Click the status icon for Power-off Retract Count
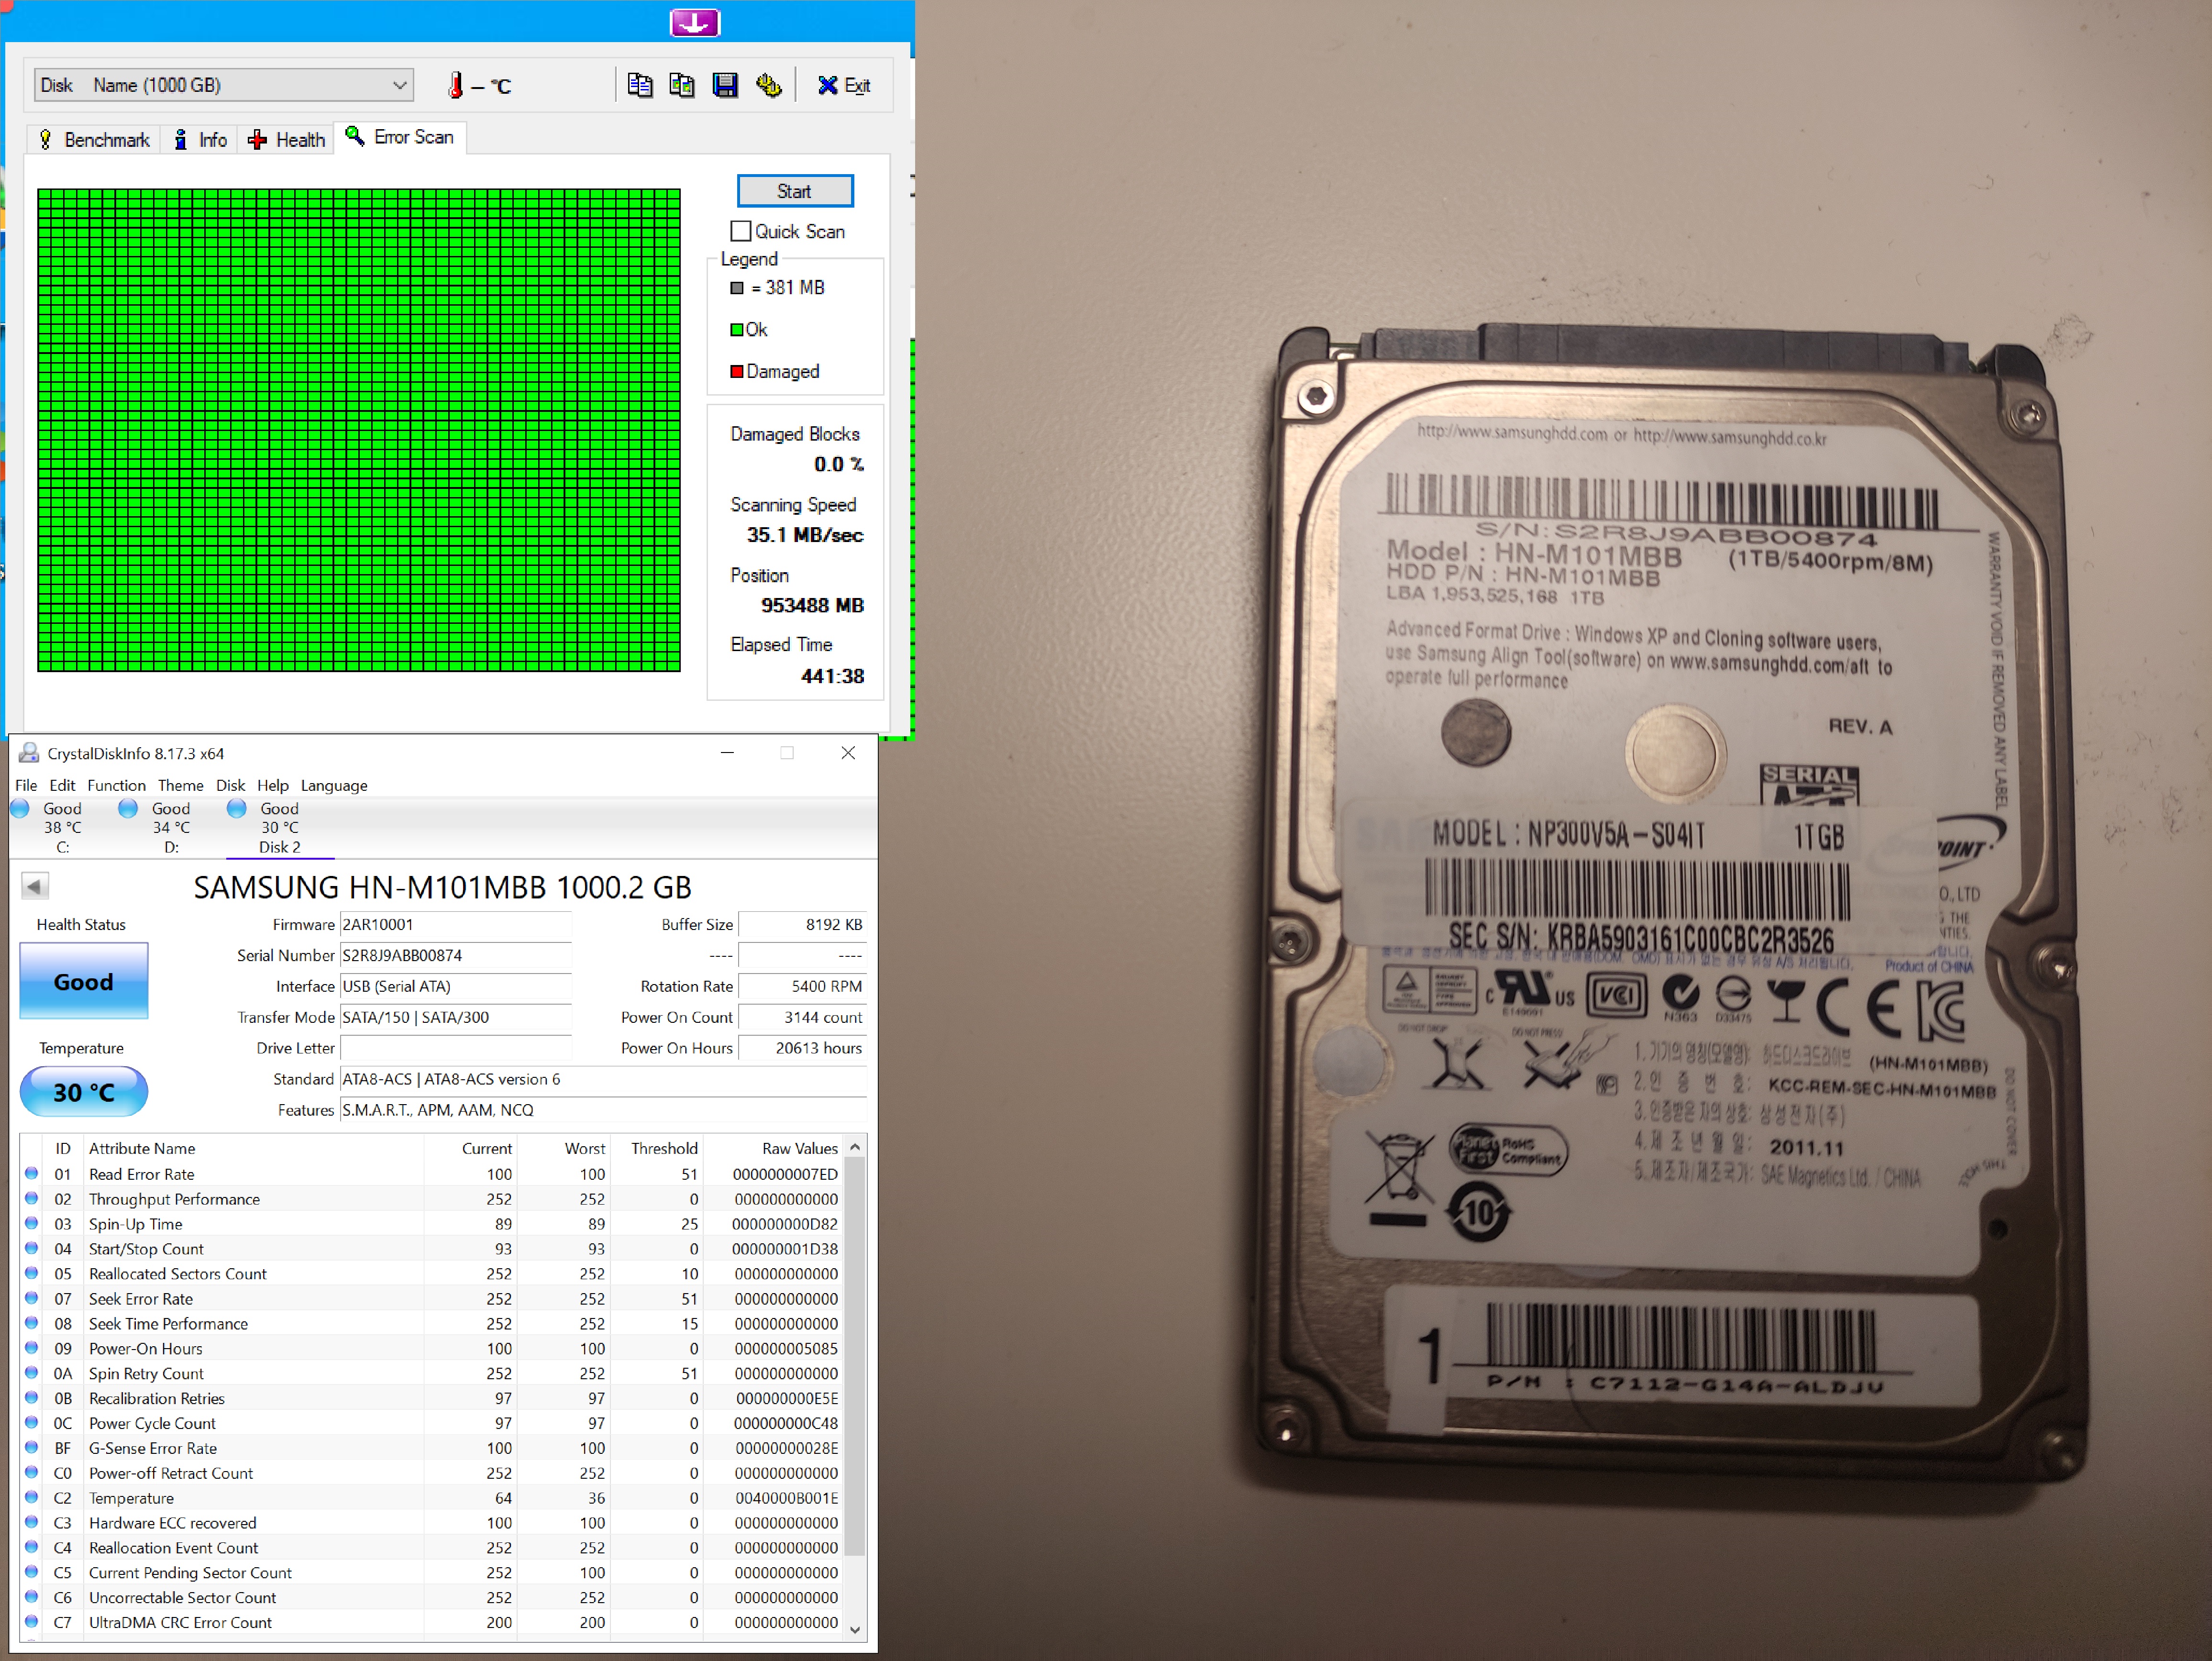Screen dimensions: 2212x1661 [31, 1473]
